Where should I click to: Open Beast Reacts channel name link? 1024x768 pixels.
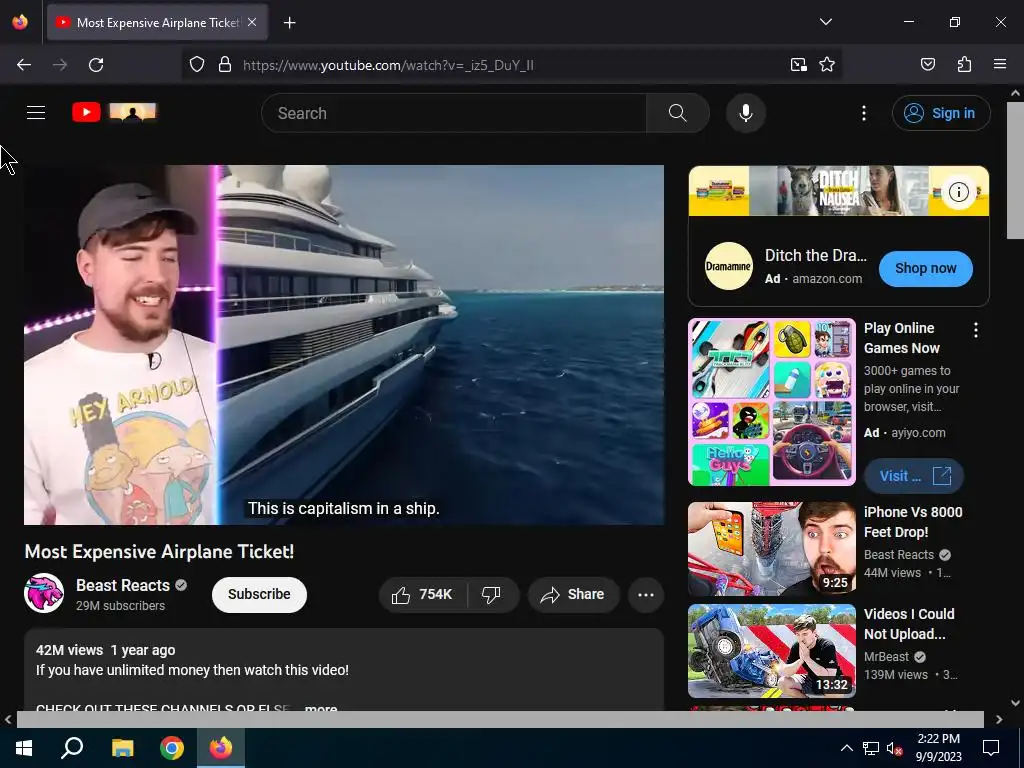pyautogui.click(x=123, y=585)
